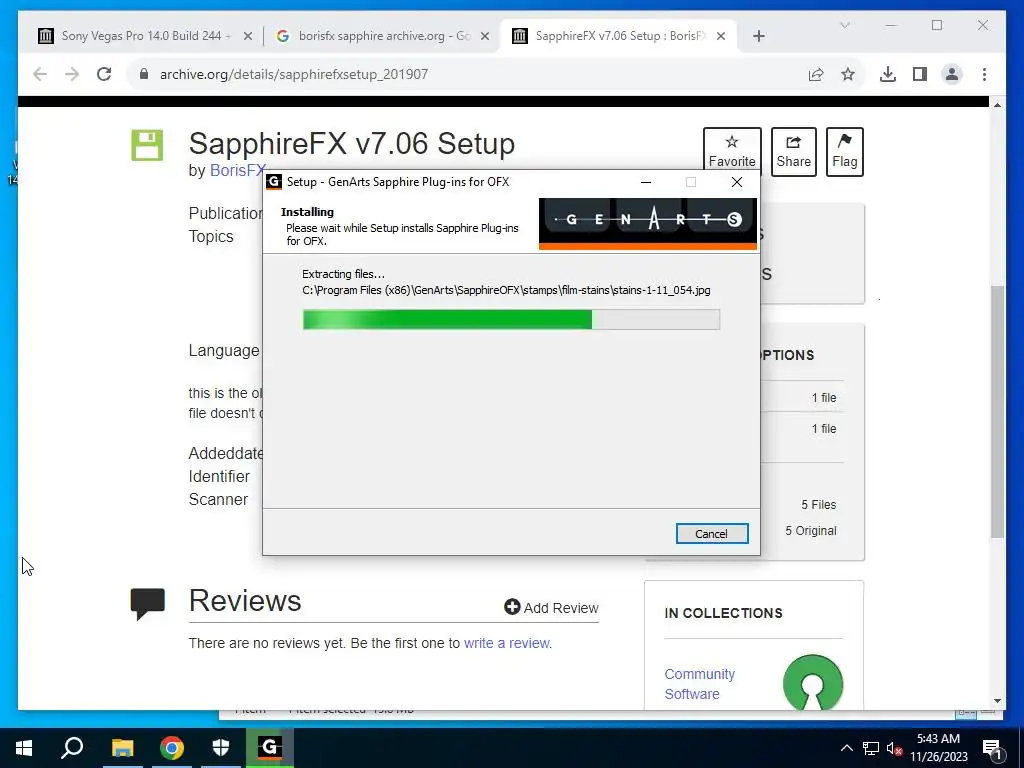Bookmark this page with star icon

[848, 74]
